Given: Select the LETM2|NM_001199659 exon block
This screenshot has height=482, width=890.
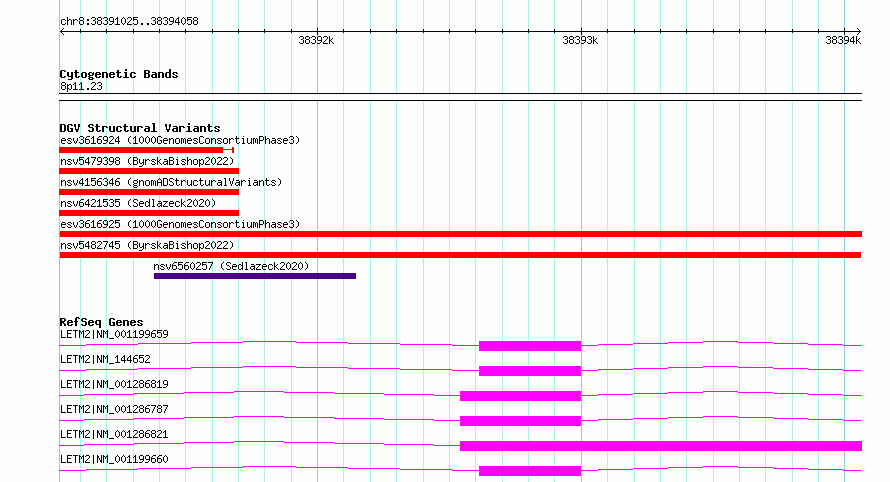Looking at the screenshot, I should pos(530,346).
